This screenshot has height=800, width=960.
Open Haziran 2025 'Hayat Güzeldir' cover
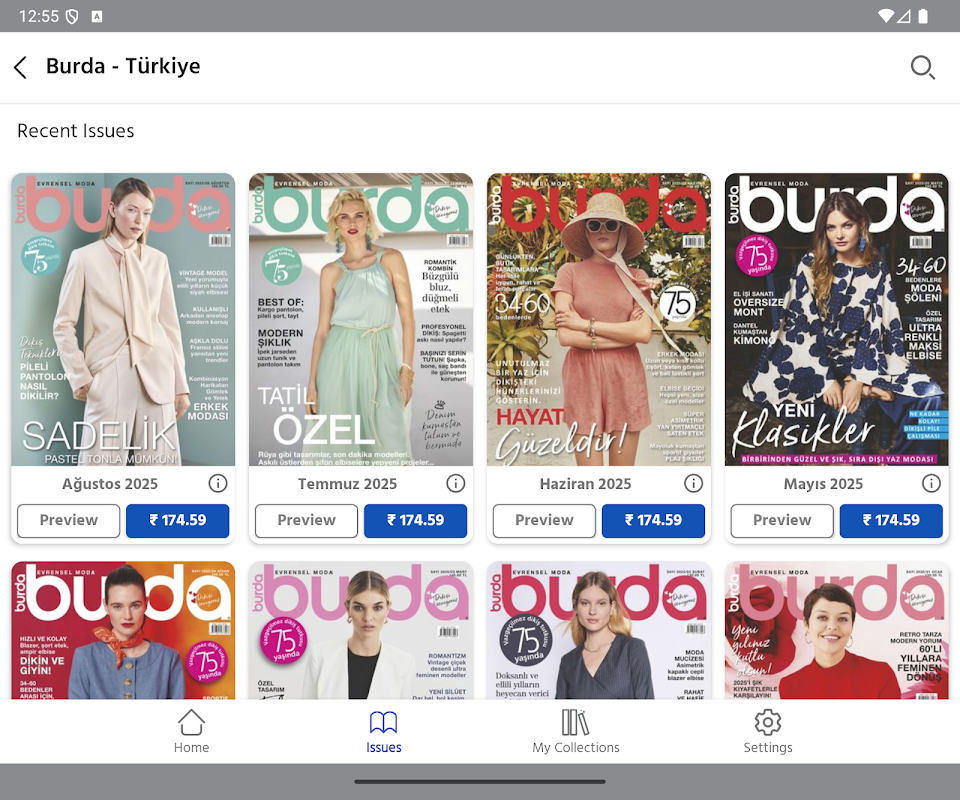(599, 320)
